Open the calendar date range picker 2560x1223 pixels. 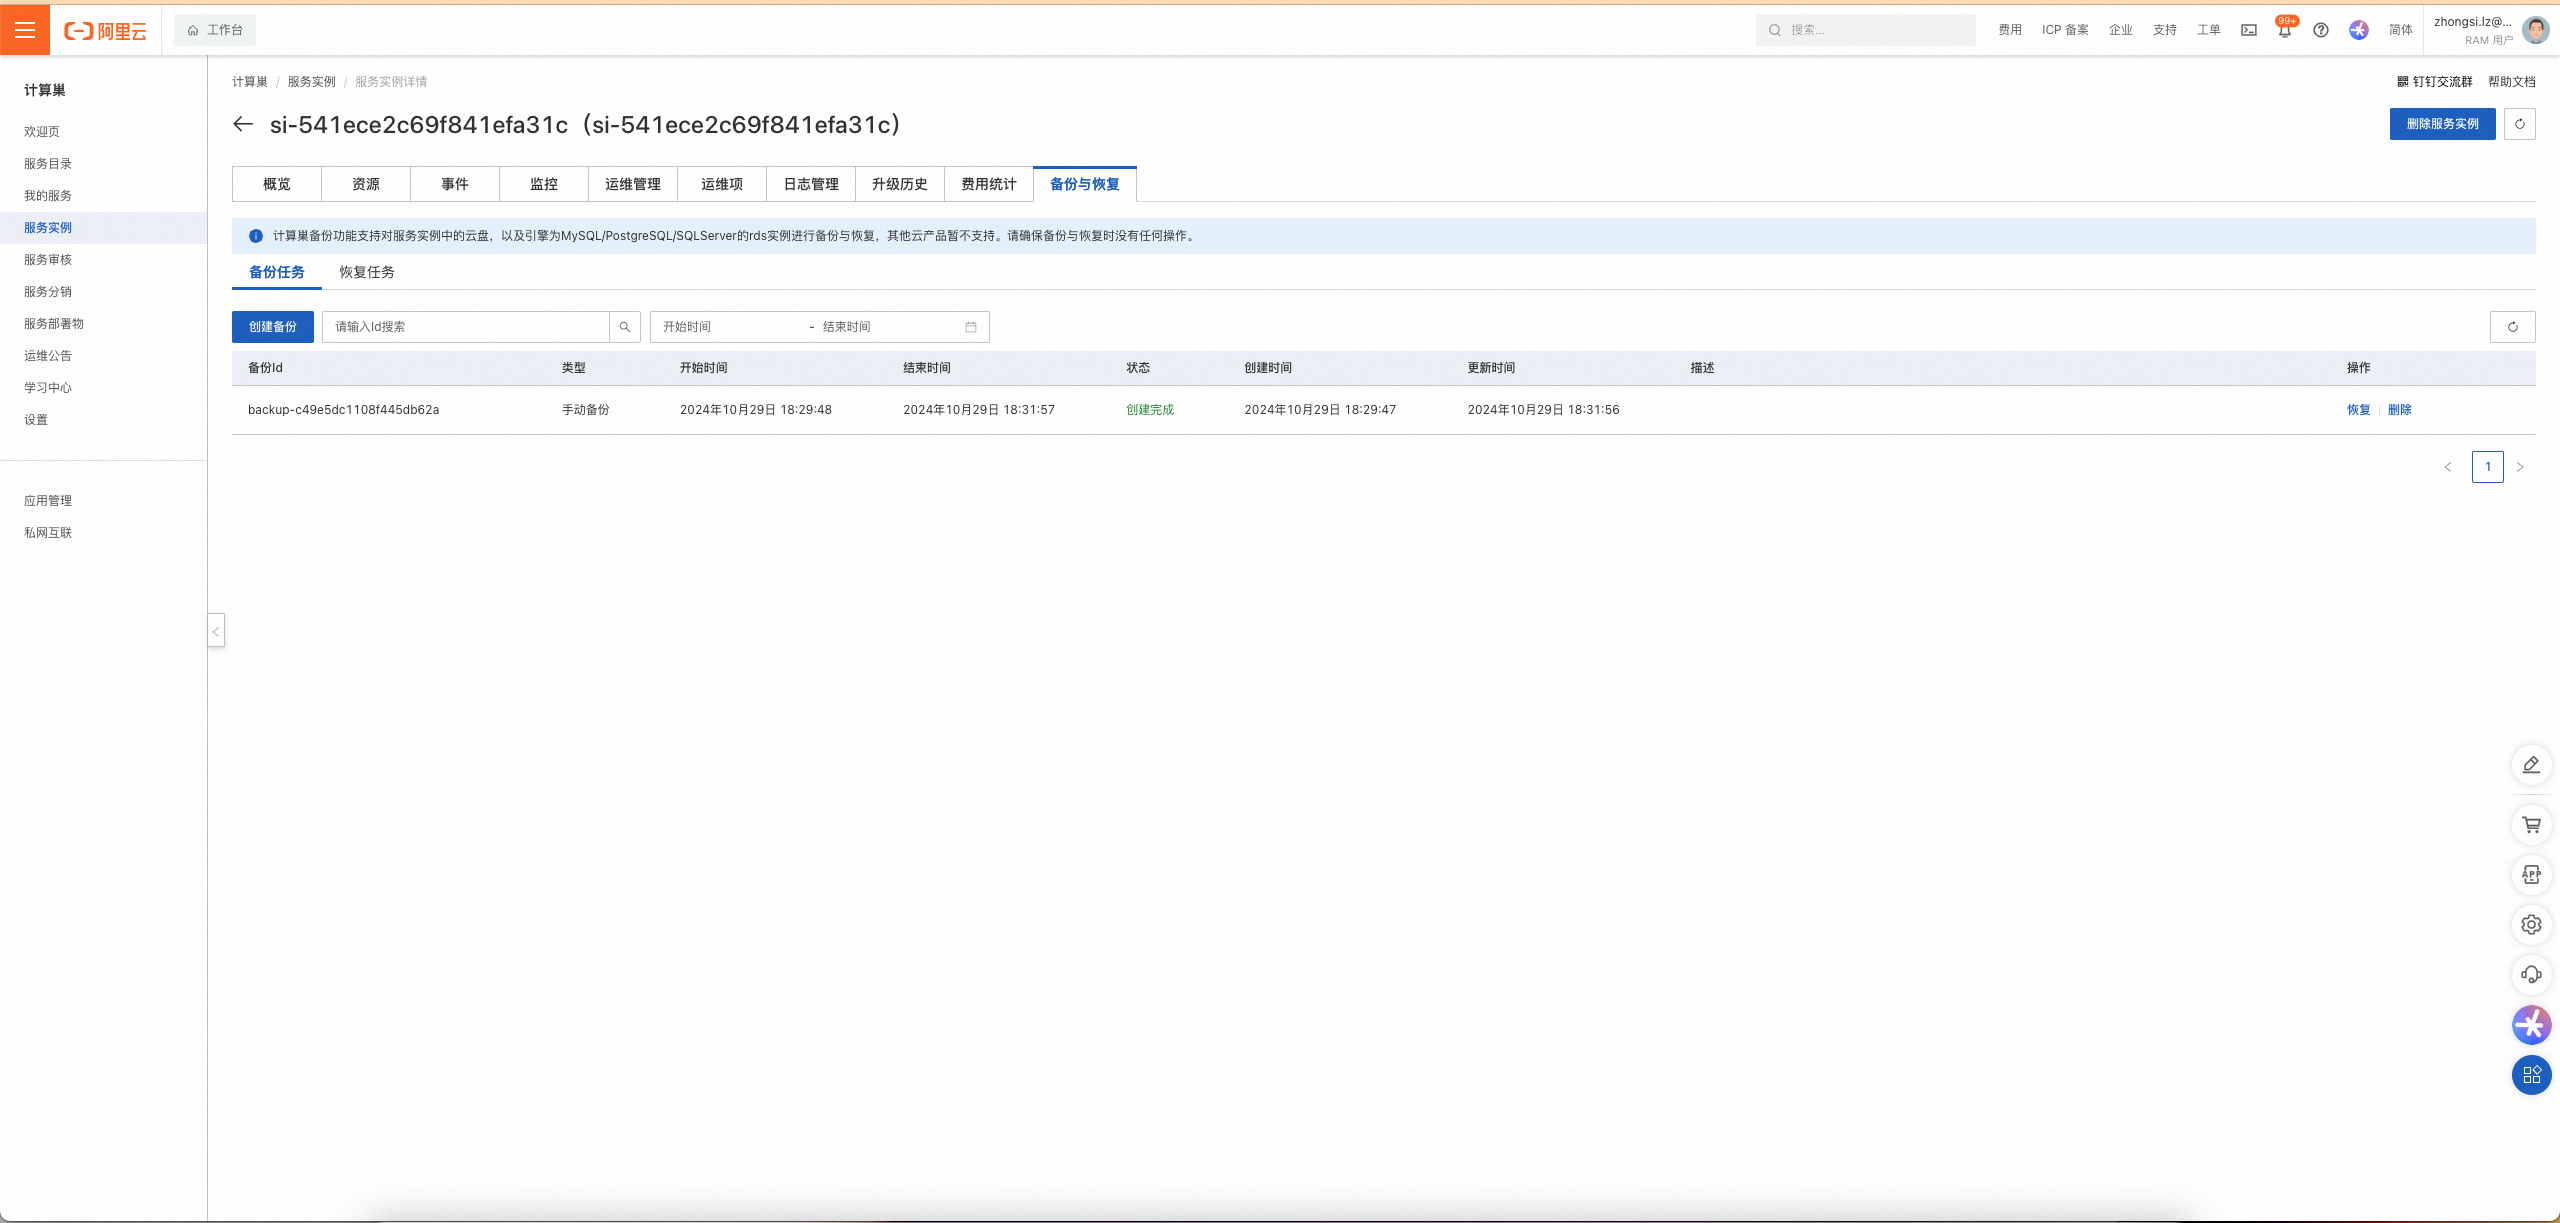pos(970,327)
